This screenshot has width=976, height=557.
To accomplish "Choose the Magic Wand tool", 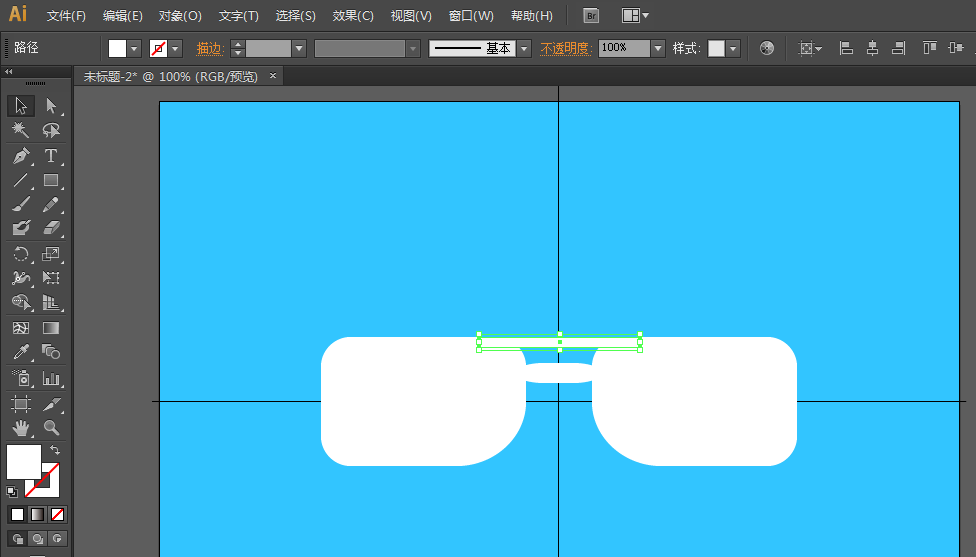I will point(21,131).
